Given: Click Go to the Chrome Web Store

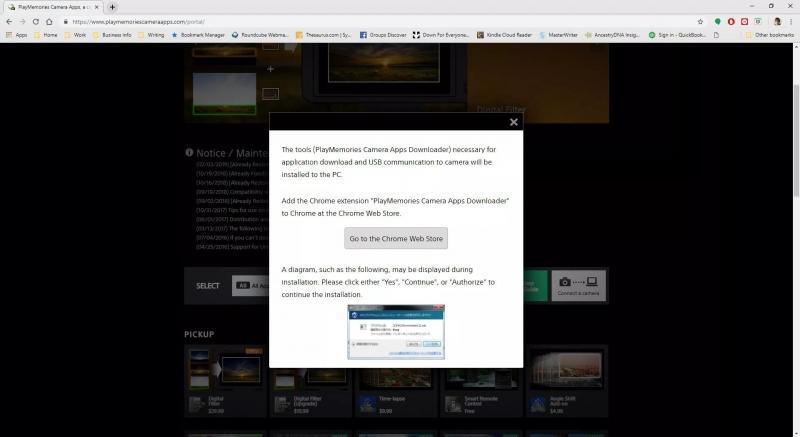Looking at the screenshot, I should [396, 239].
